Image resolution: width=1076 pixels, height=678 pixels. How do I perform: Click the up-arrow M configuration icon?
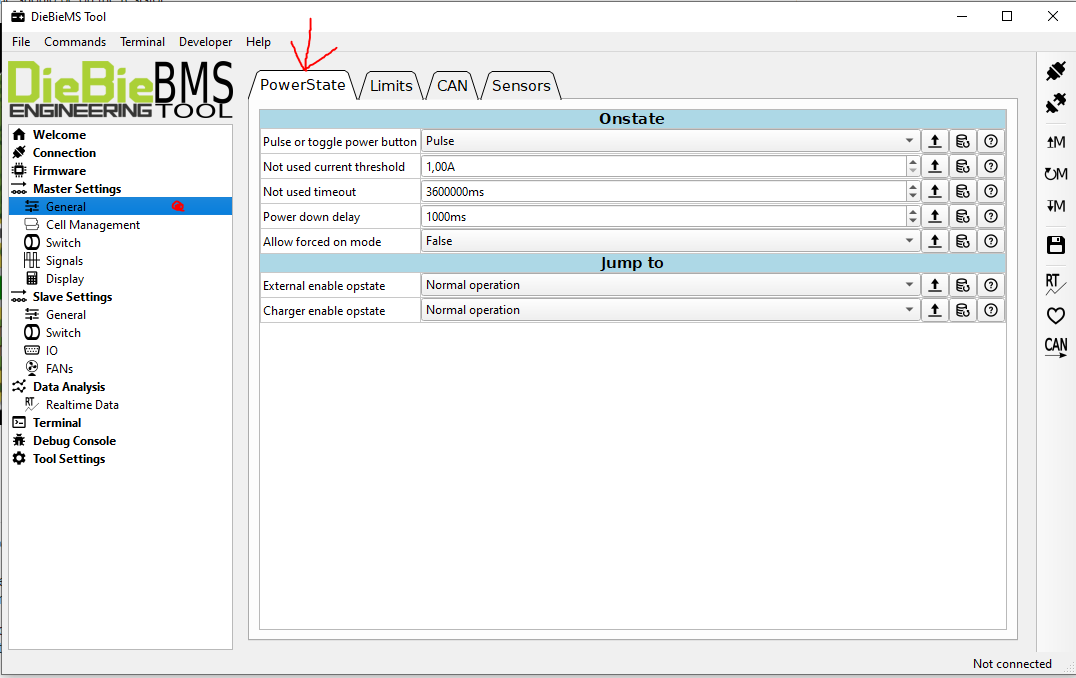[x=1055, y=142]
